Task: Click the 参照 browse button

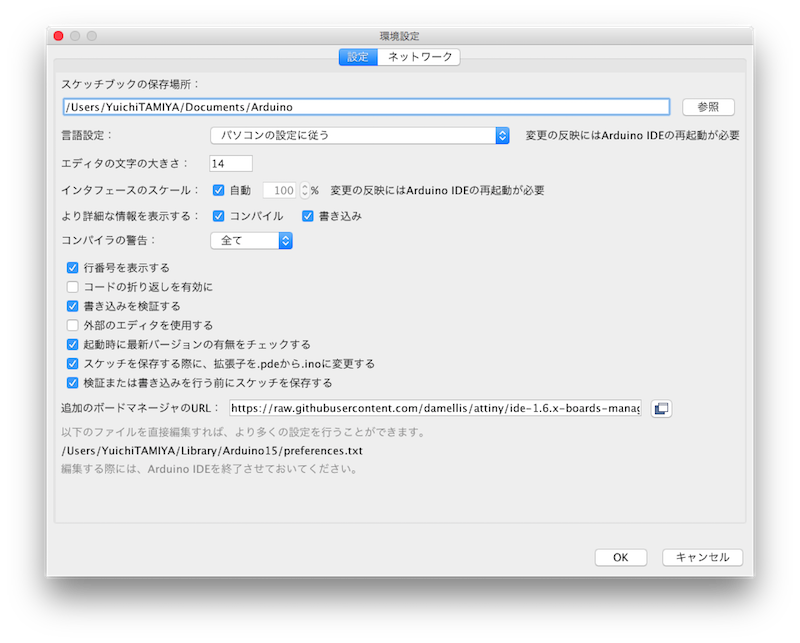Action: (708, 107)
